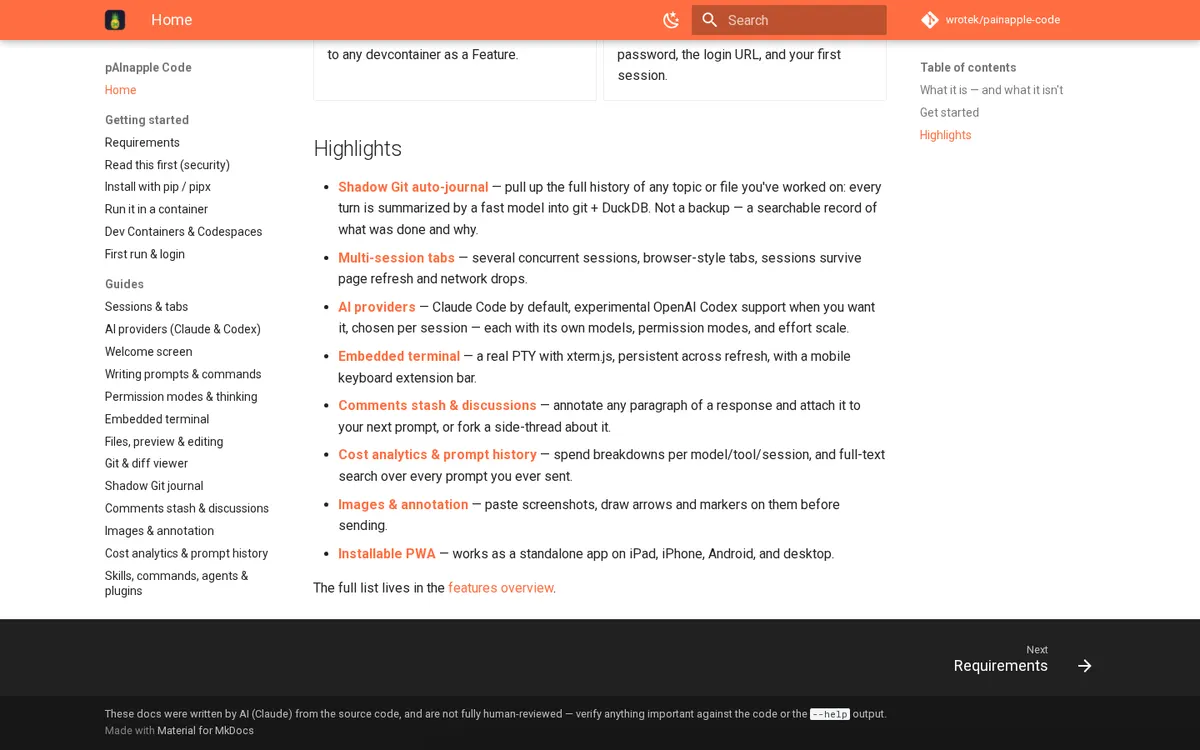Viewport: 1200px width, 750px height.
Task: Click the next page arrow icon in footer
Action: (1085, 666)
